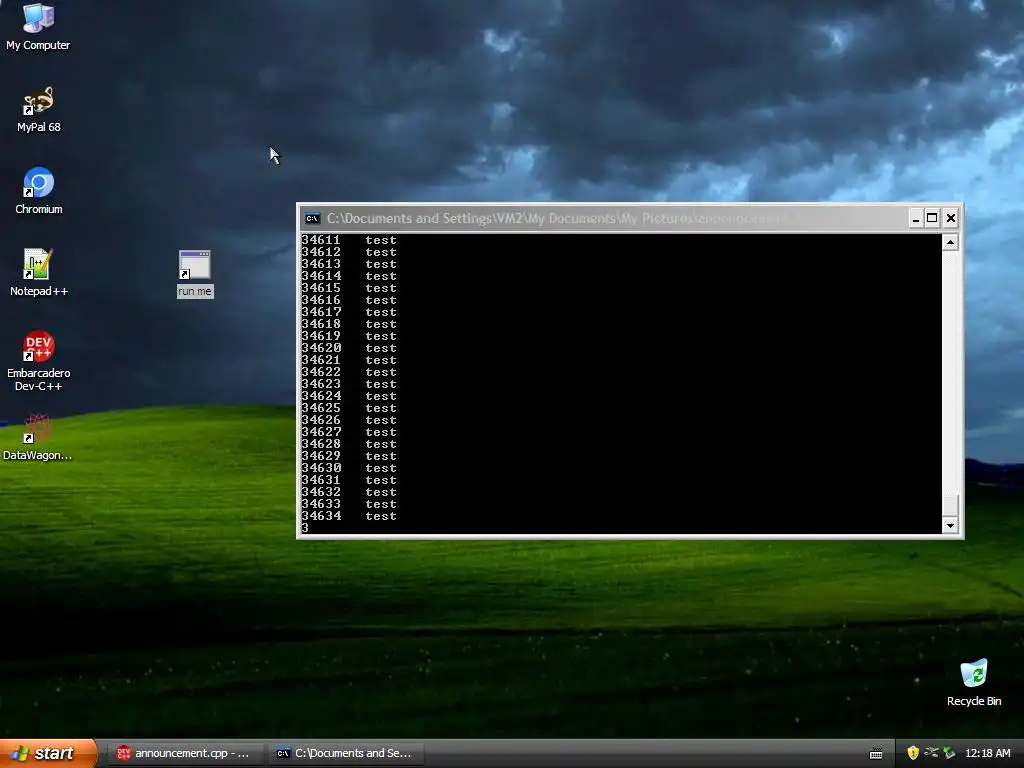Click console scrollbar down arrow
This screenshot has width=1024, height=768.
pos(950,525)
